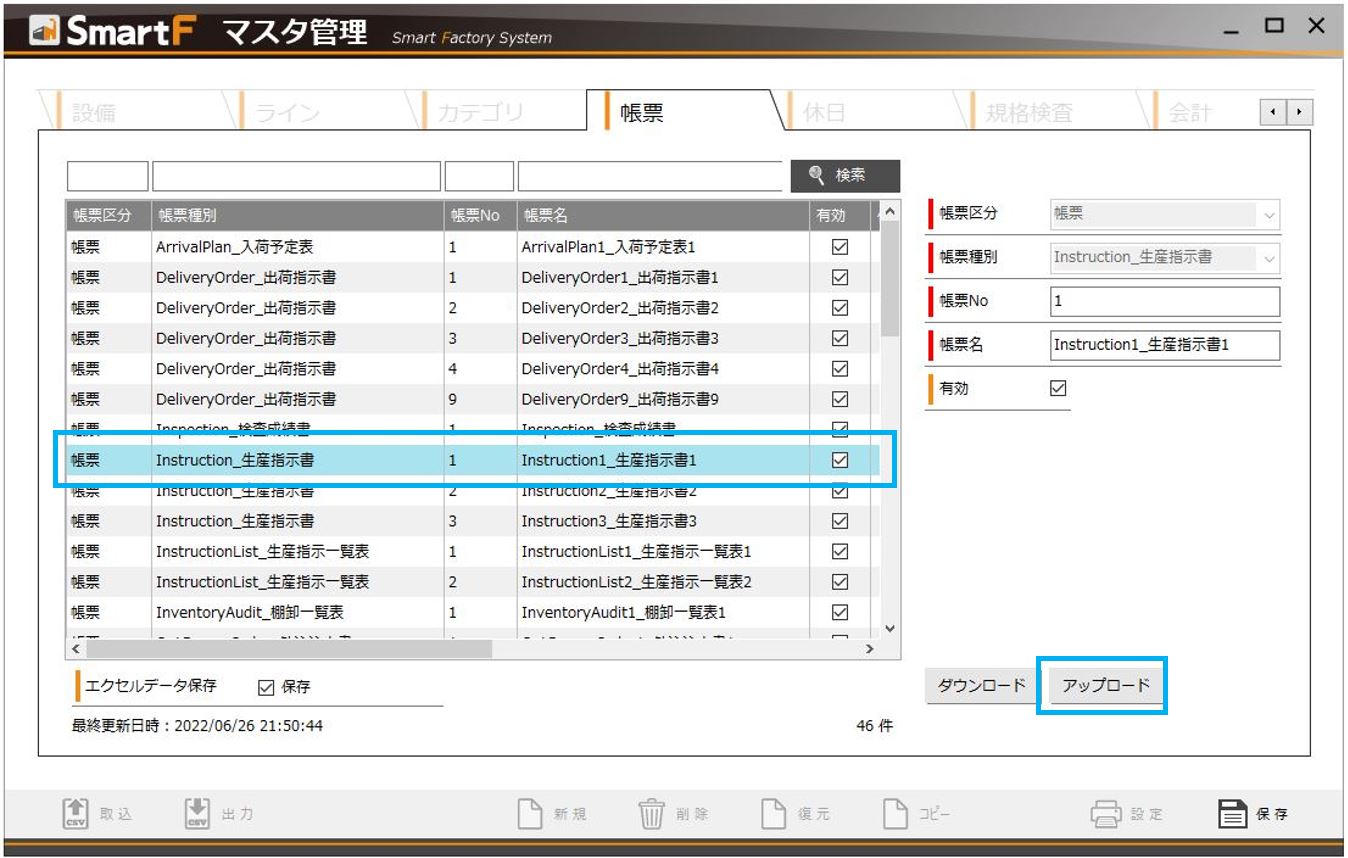Viewport: 1348px width, 858px height.
Task: Click the restore (復元) icon
Action: [x=774, y=813]
